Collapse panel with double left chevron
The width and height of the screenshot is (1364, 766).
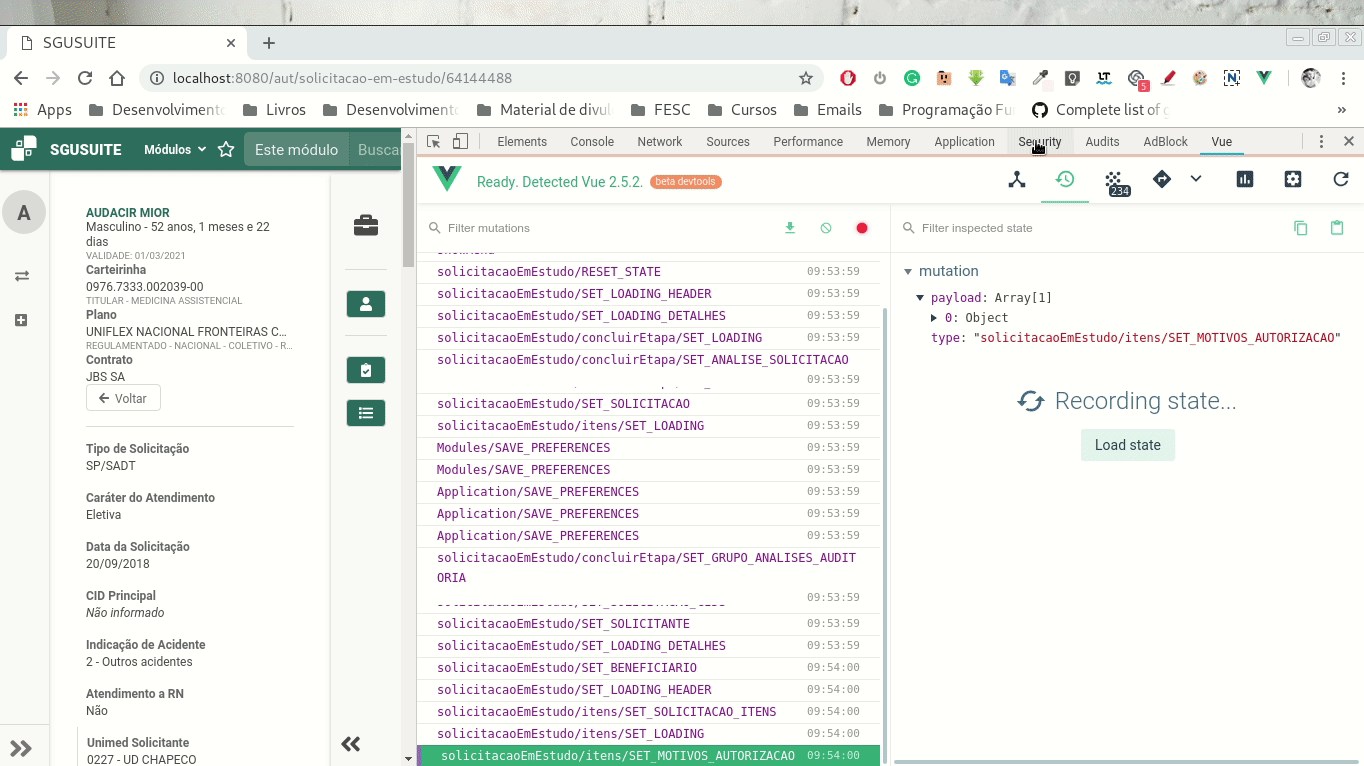pos(350,744)
